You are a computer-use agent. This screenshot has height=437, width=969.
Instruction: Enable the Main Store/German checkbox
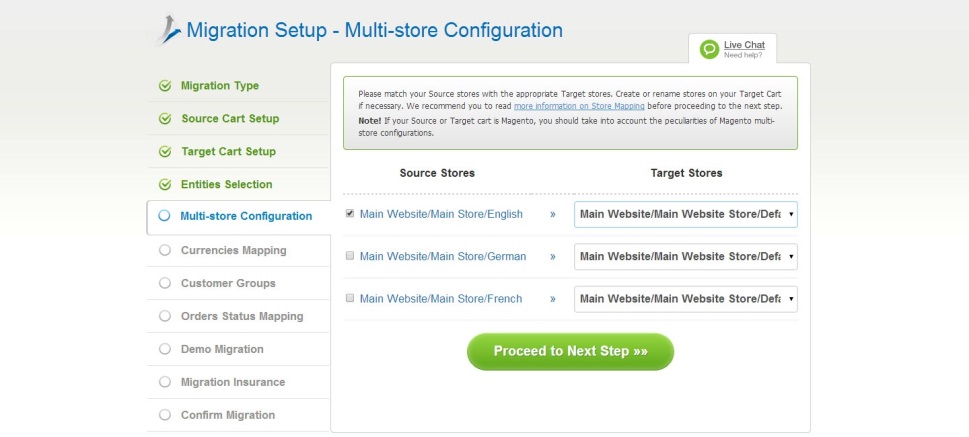(350, 256)
